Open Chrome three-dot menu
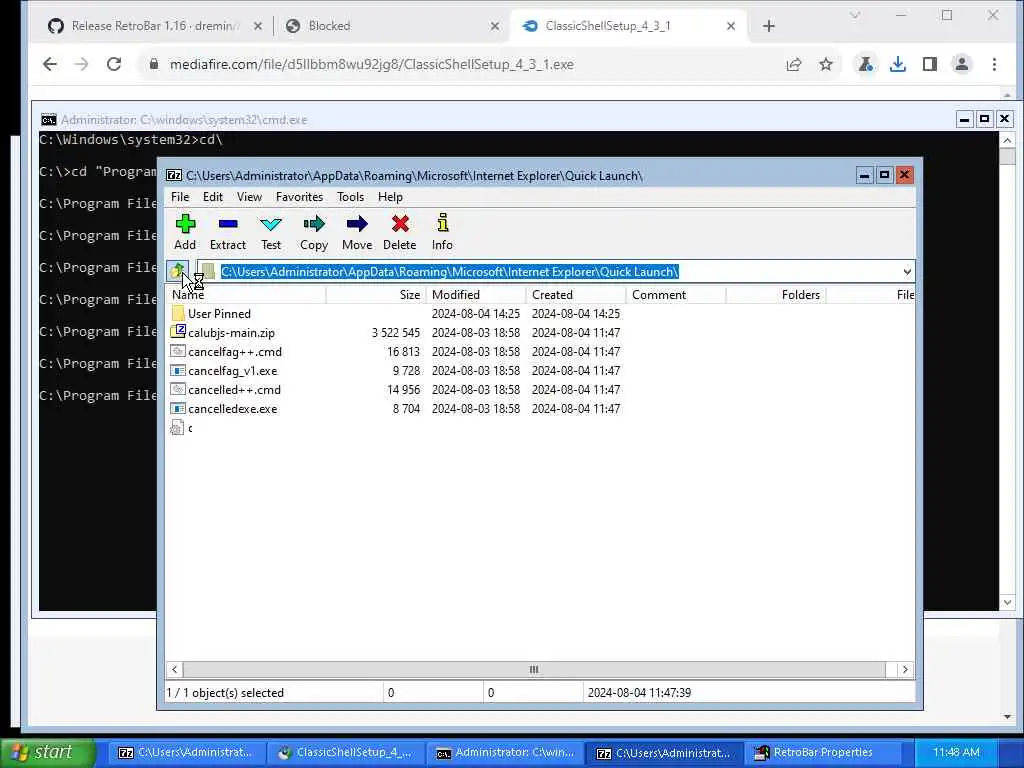This screenshot has height=768, width=1024. point(994,64)
